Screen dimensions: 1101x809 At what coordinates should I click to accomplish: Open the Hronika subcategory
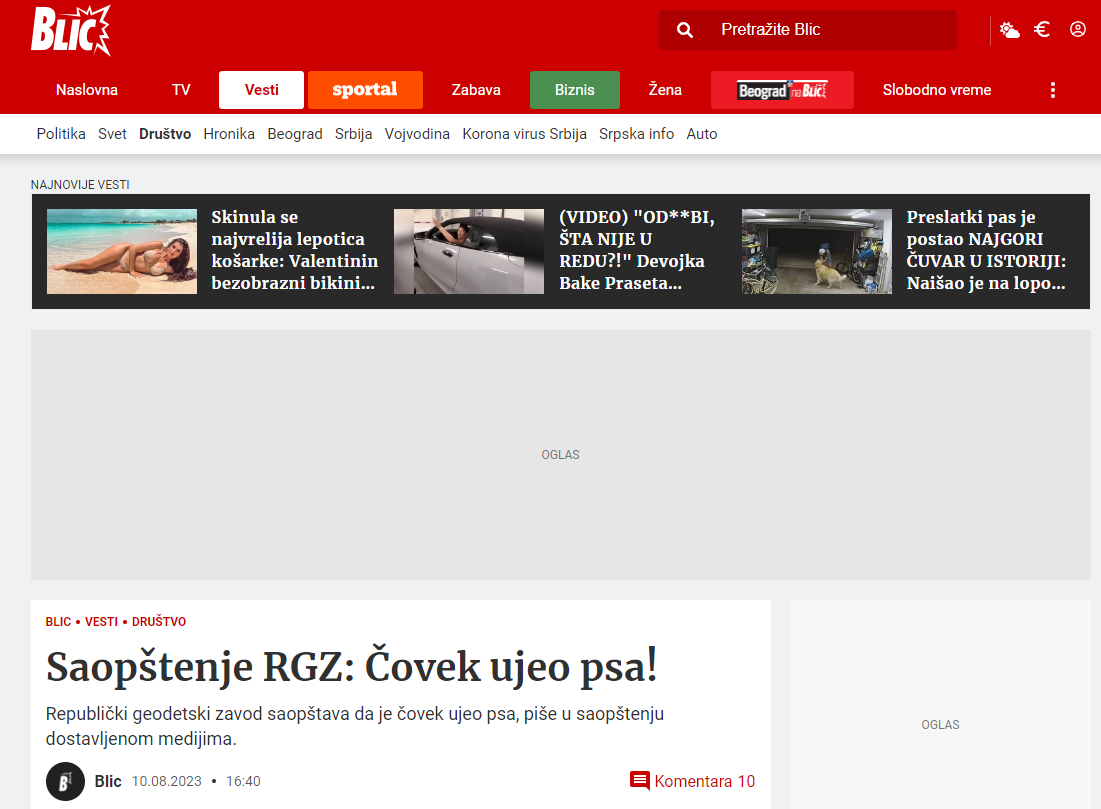[229, 133]
